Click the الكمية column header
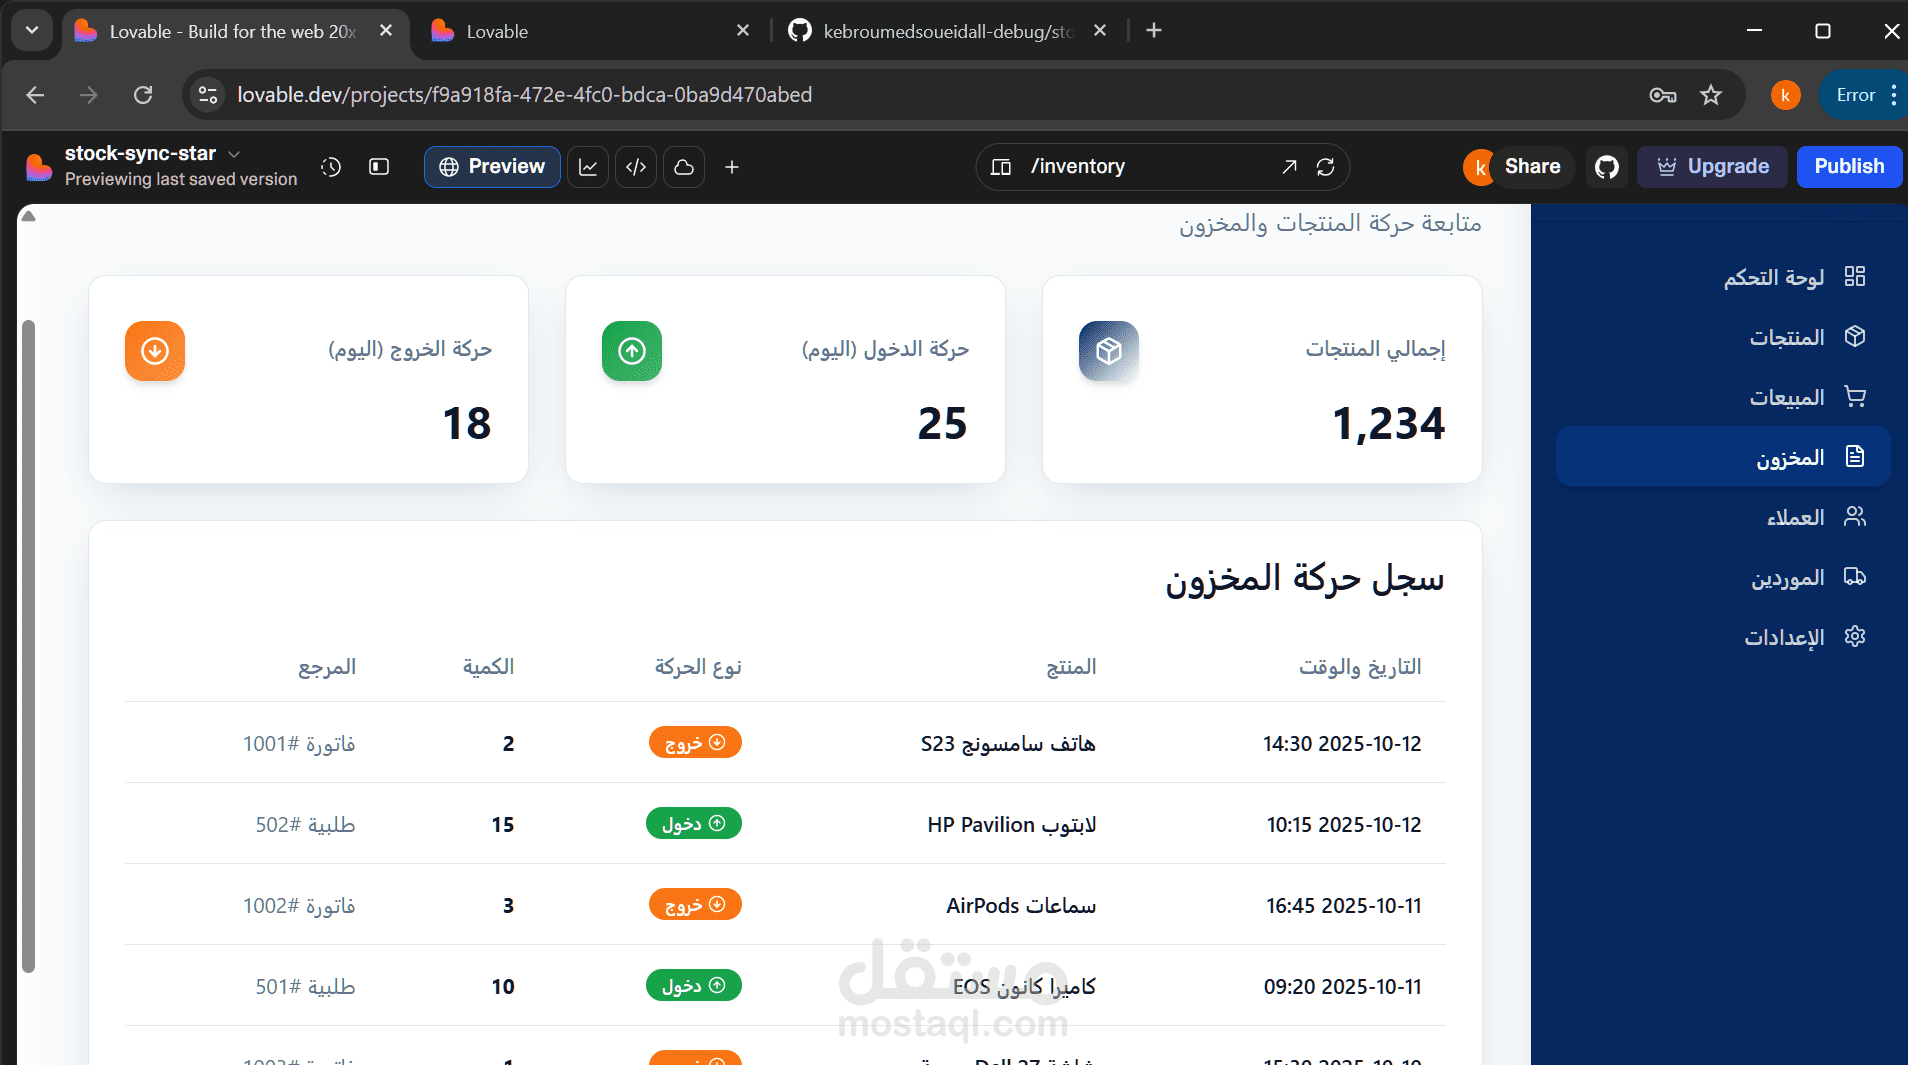1908x1065 pixels. tap(488, 667)
